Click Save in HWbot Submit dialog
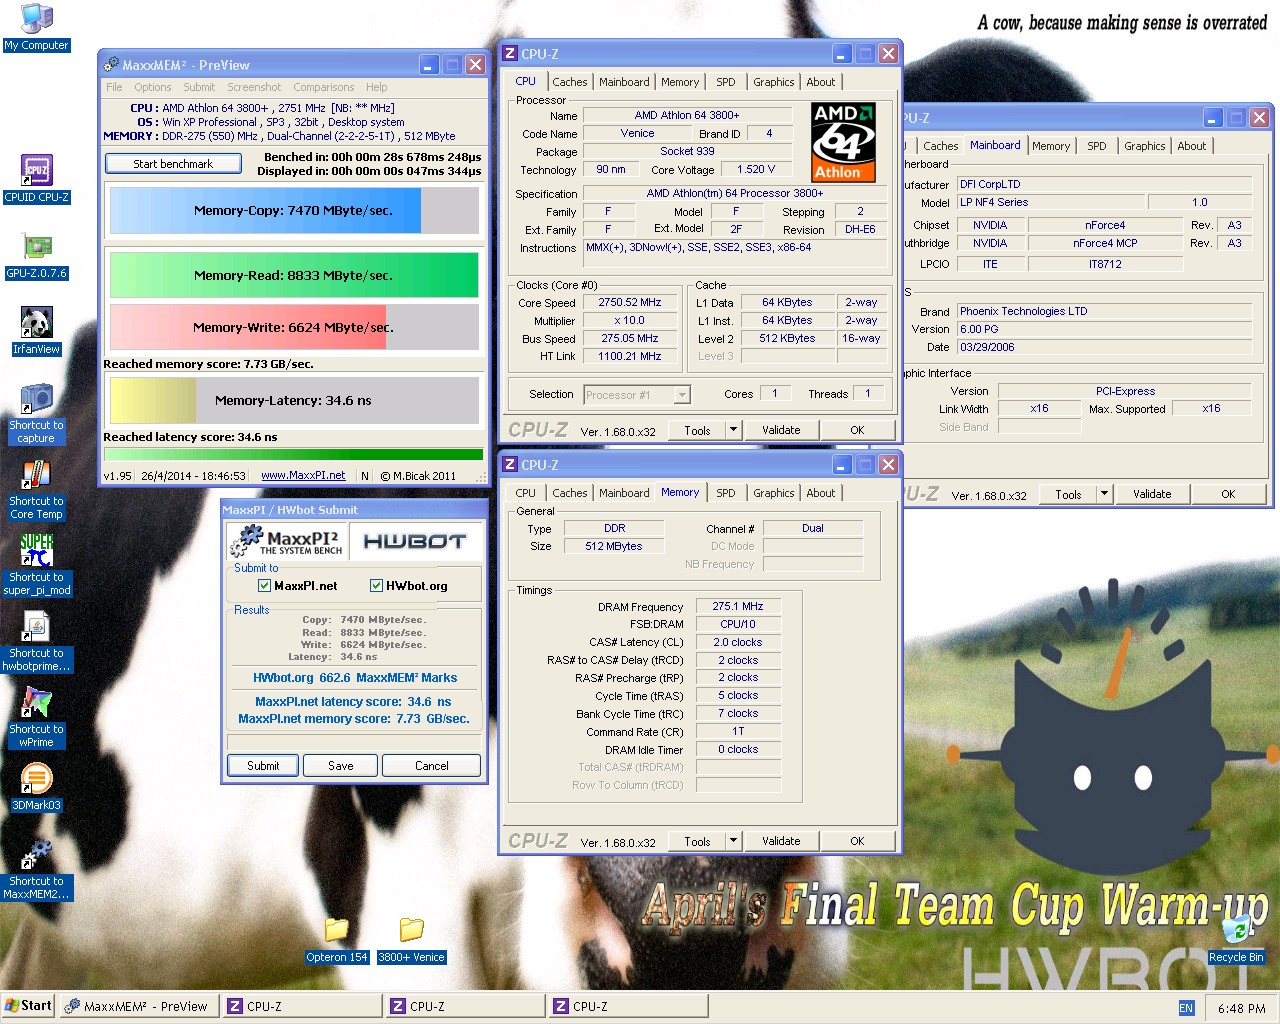The image size is (1280, 1024). pos(341,766)
